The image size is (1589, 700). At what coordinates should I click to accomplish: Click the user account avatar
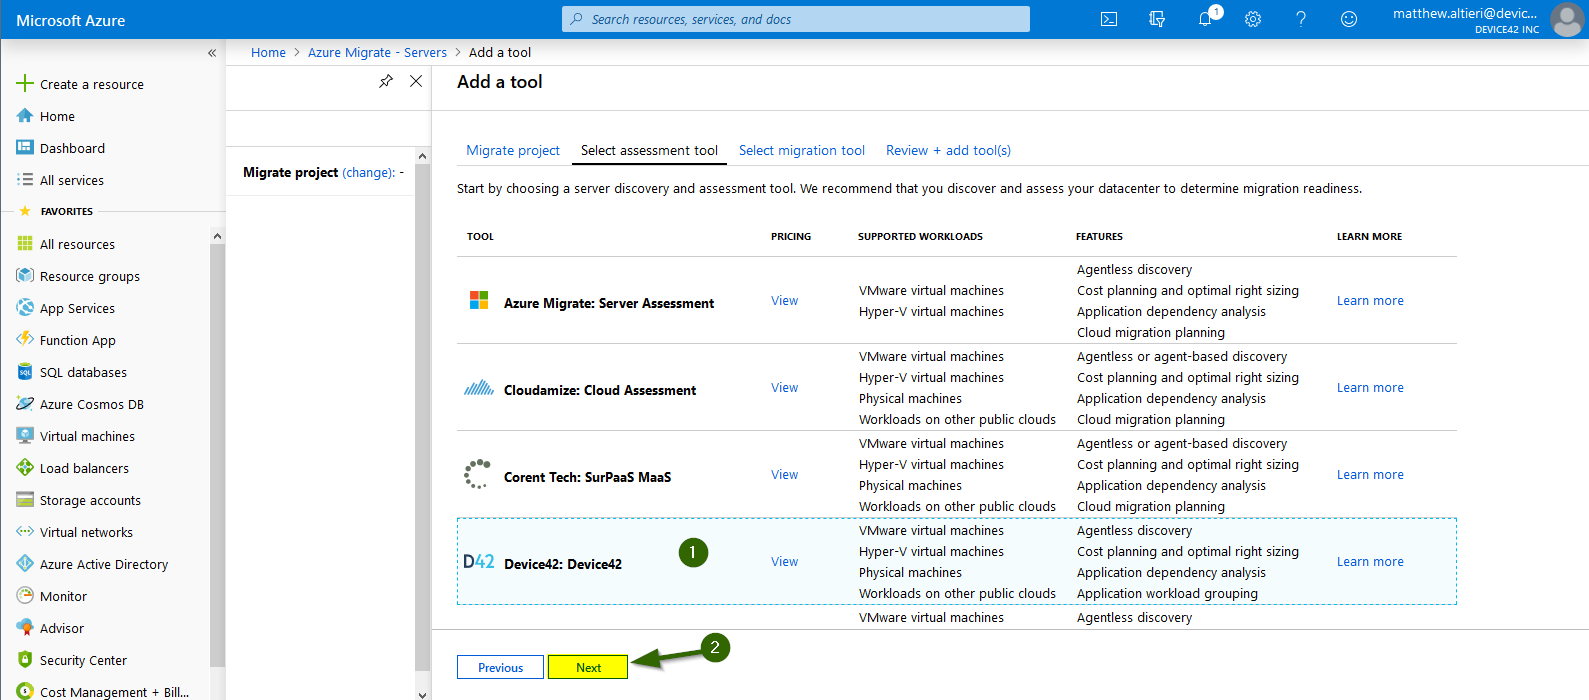click(x=1567, y=19)
